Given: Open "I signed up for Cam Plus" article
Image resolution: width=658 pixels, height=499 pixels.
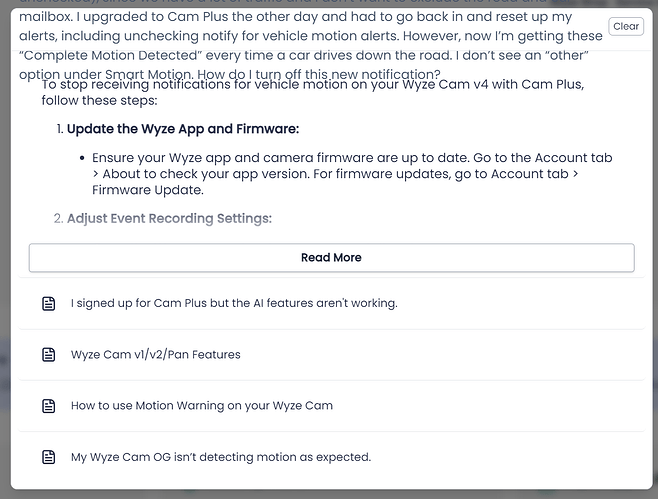Looking at the screenshot, I should (234, 303).
